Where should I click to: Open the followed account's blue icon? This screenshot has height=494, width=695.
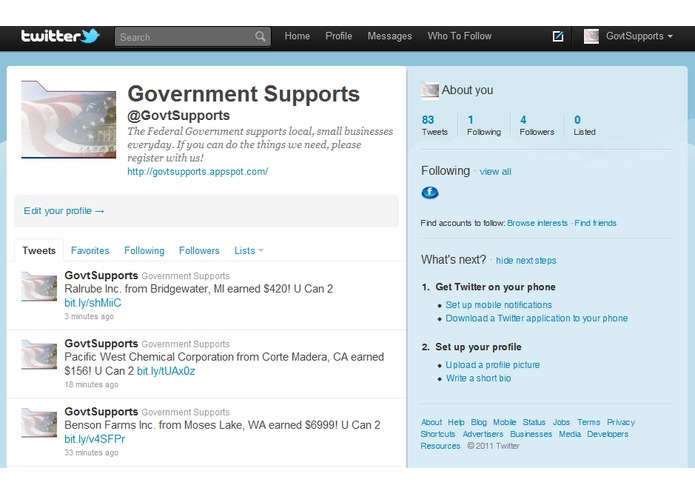[x=429, y=193]
